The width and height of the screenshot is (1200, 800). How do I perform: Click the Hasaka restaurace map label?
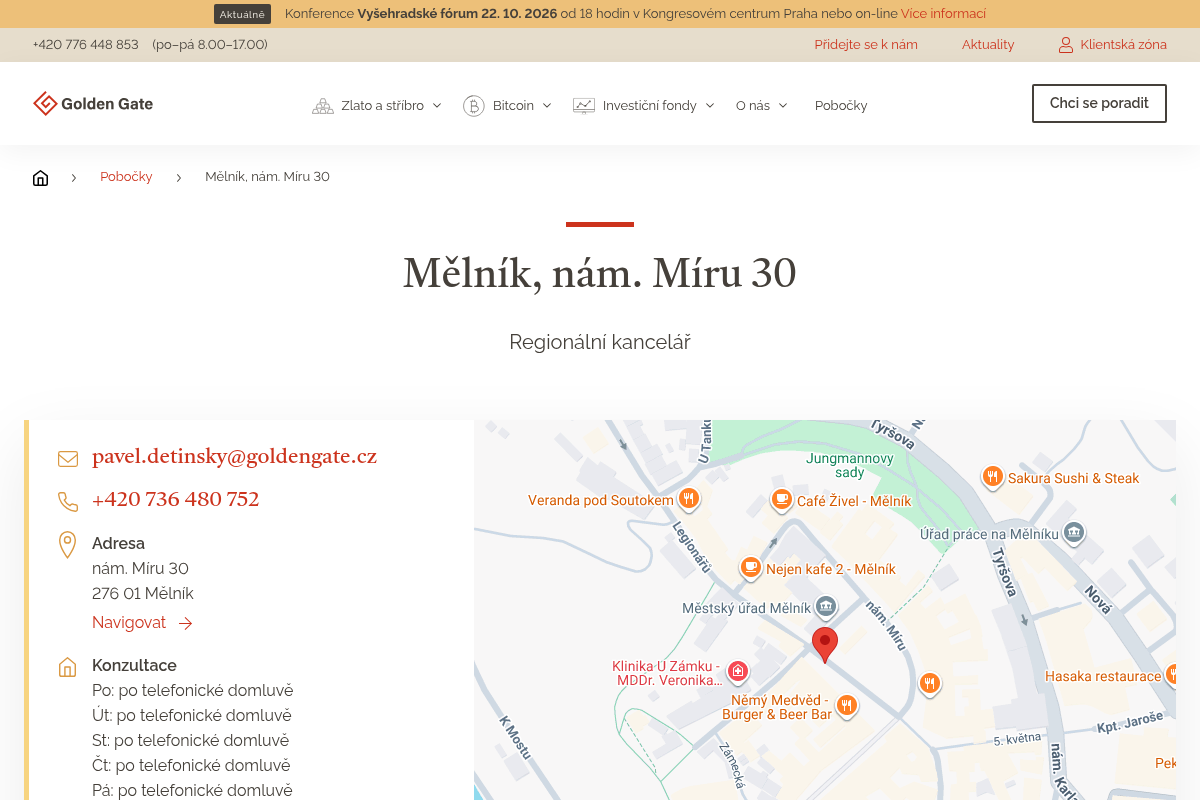[1103, 677]
